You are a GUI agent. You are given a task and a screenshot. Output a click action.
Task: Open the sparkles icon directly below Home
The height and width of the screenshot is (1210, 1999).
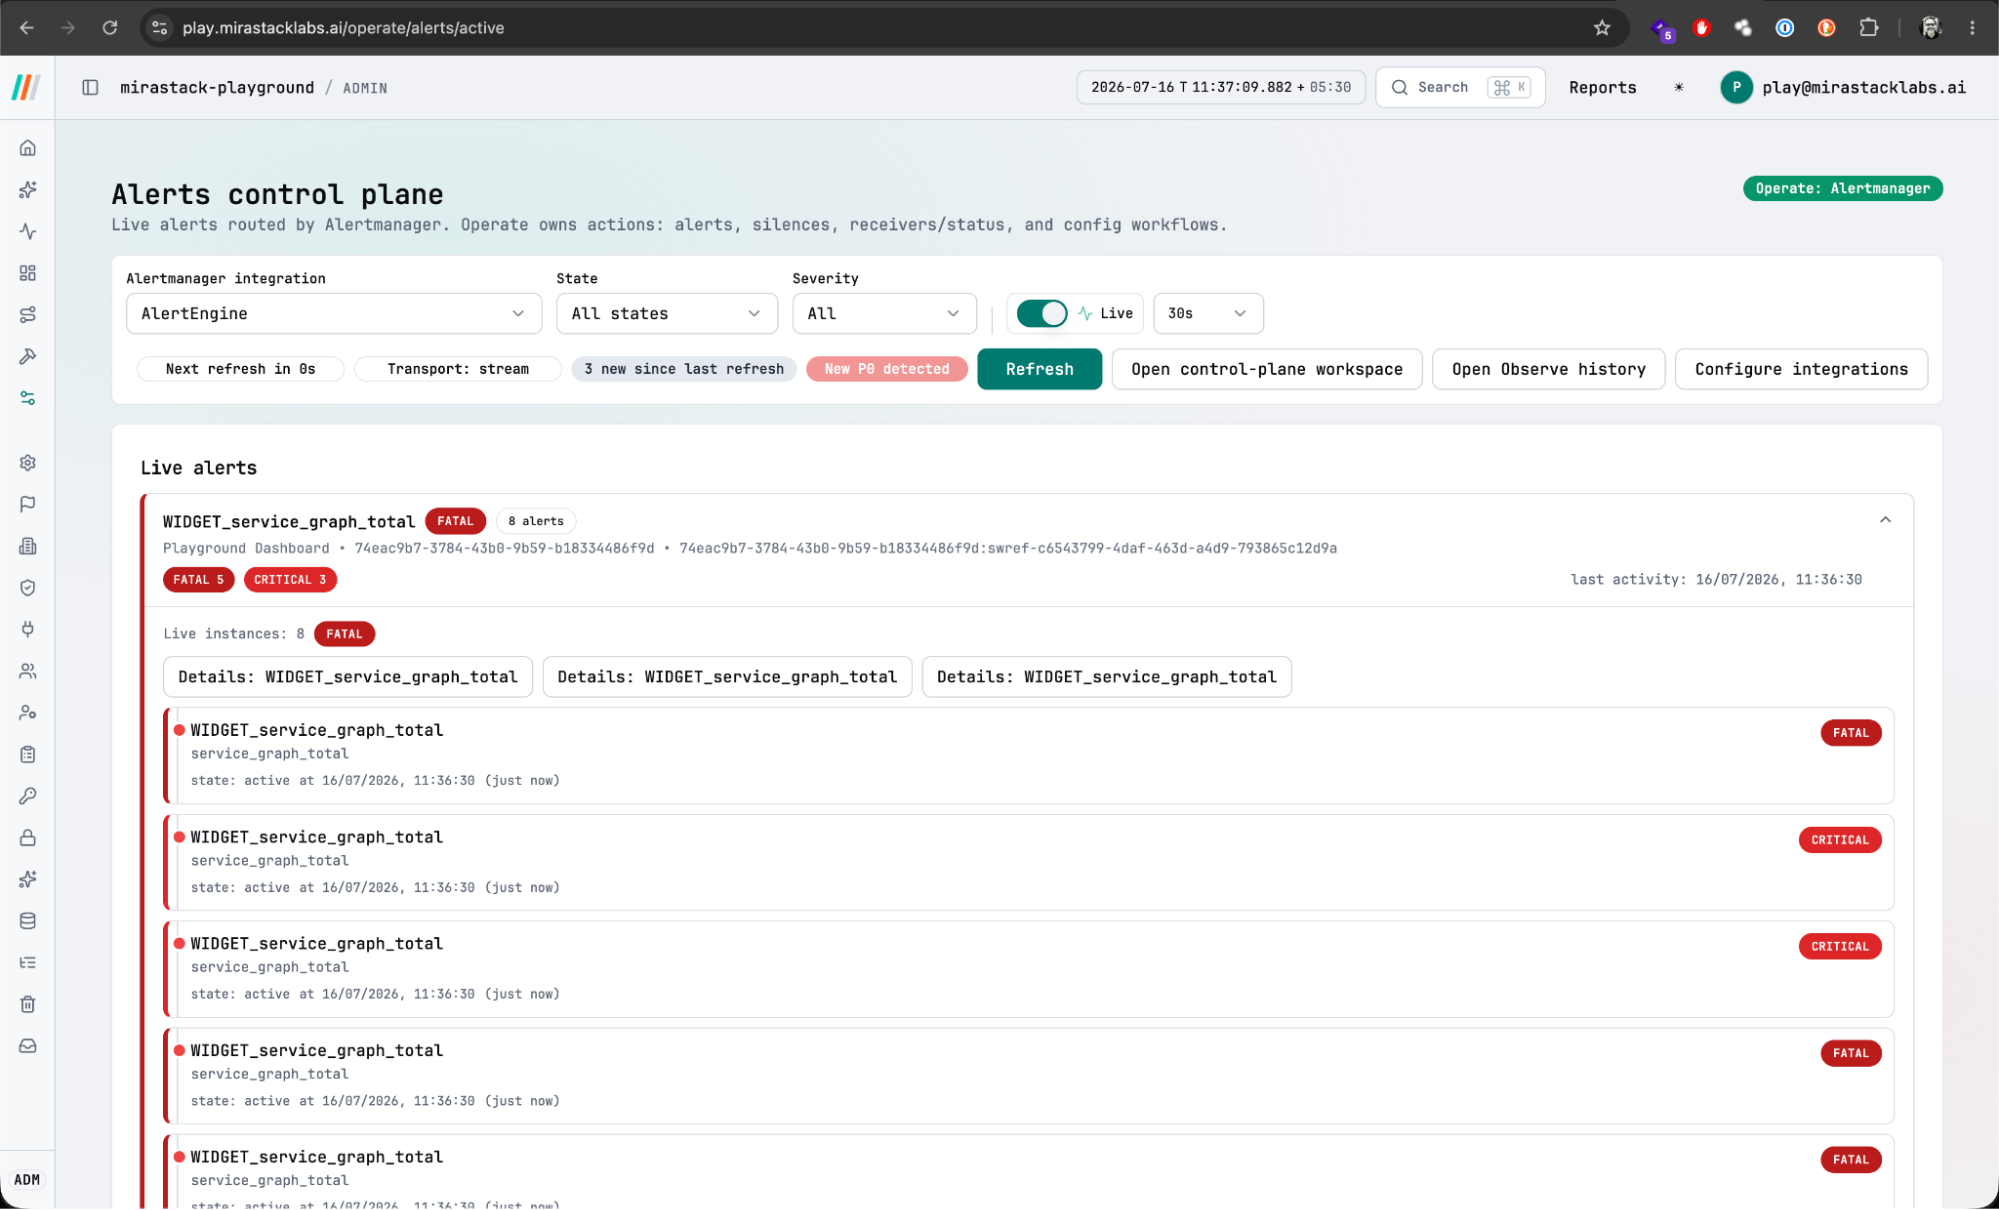[28, 190]
